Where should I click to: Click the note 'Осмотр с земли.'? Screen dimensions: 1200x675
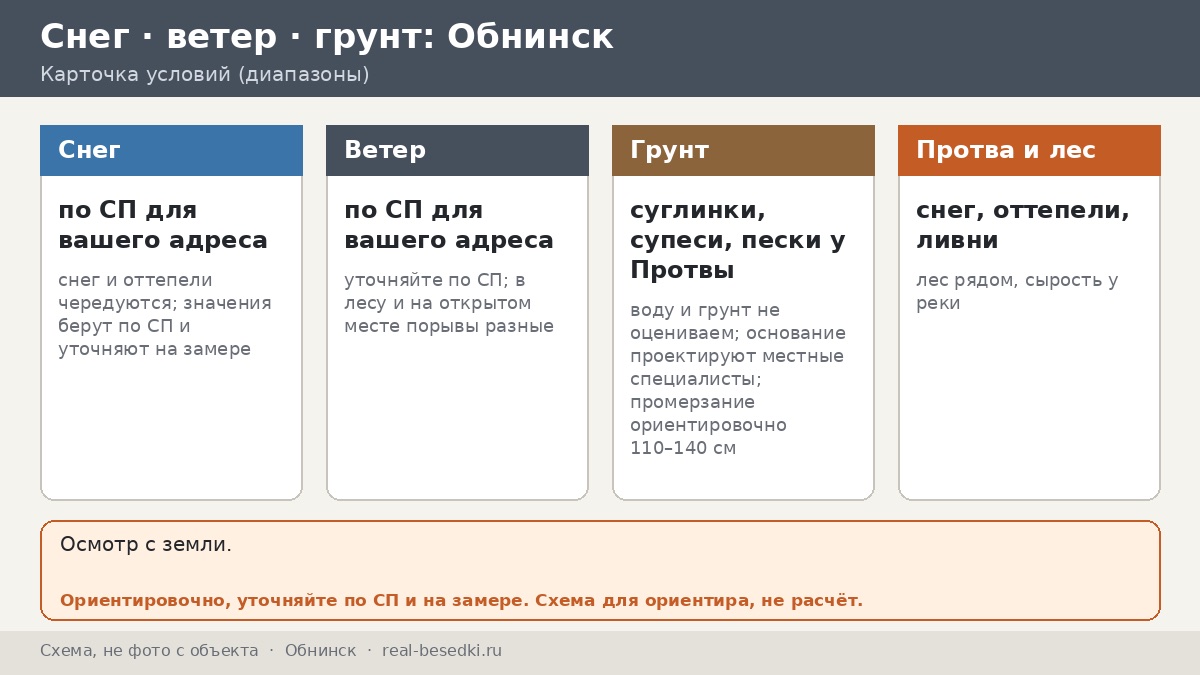[146, 545]
